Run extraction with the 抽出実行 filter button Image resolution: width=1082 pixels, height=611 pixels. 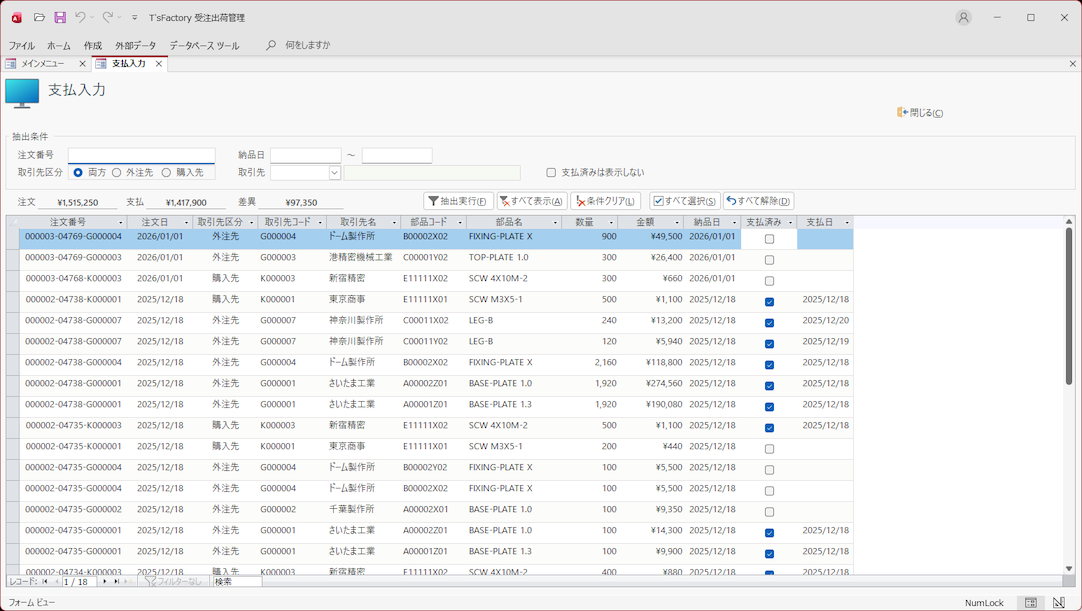click(x=458, y=201)
